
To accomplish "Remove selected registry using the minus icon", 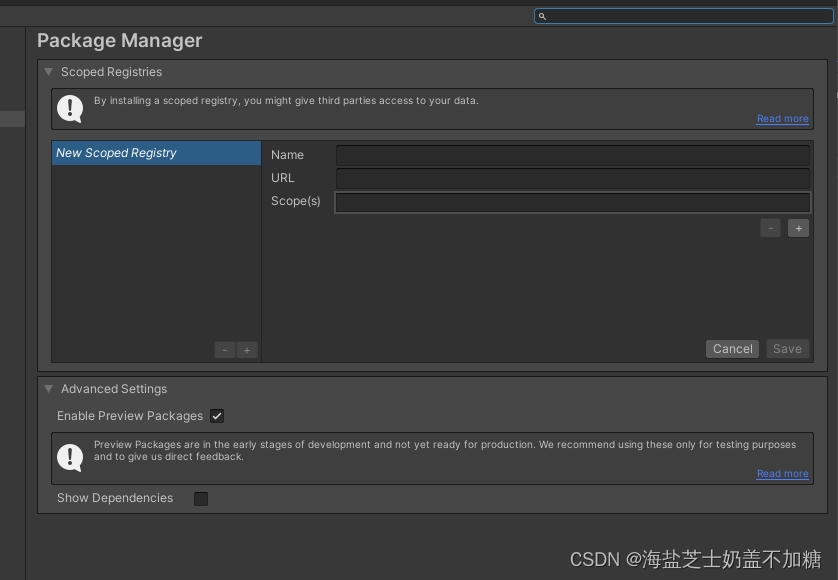I will 224,349.
